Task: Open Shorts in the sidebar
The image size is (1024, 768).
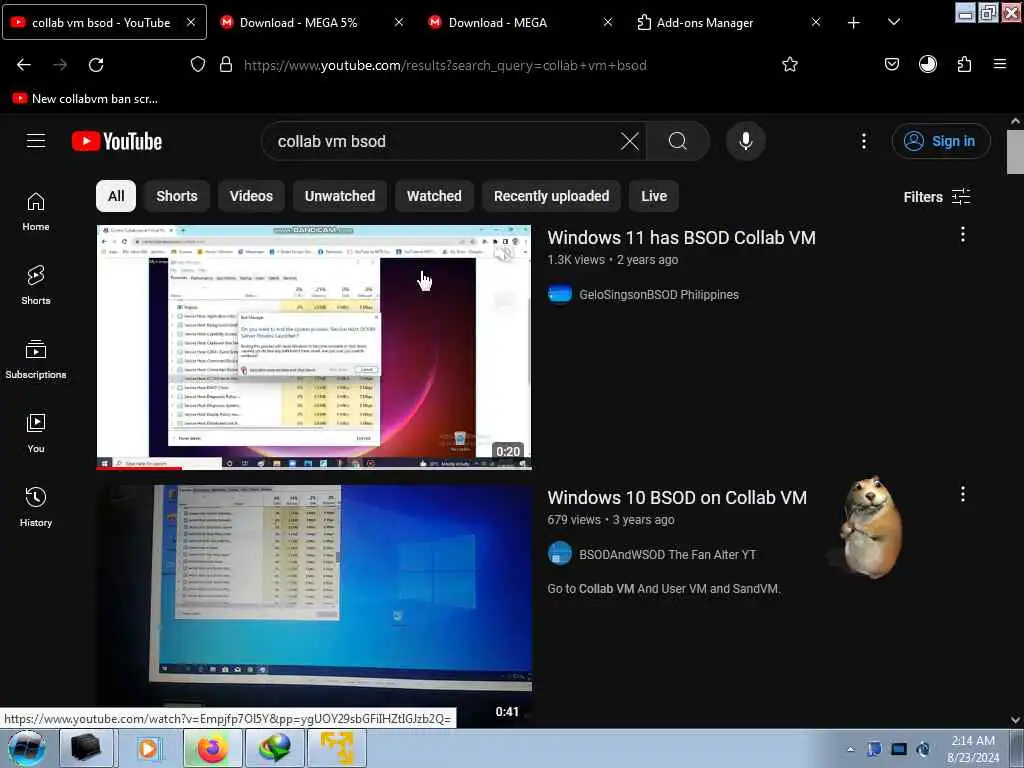Action: tap(36, 285)
